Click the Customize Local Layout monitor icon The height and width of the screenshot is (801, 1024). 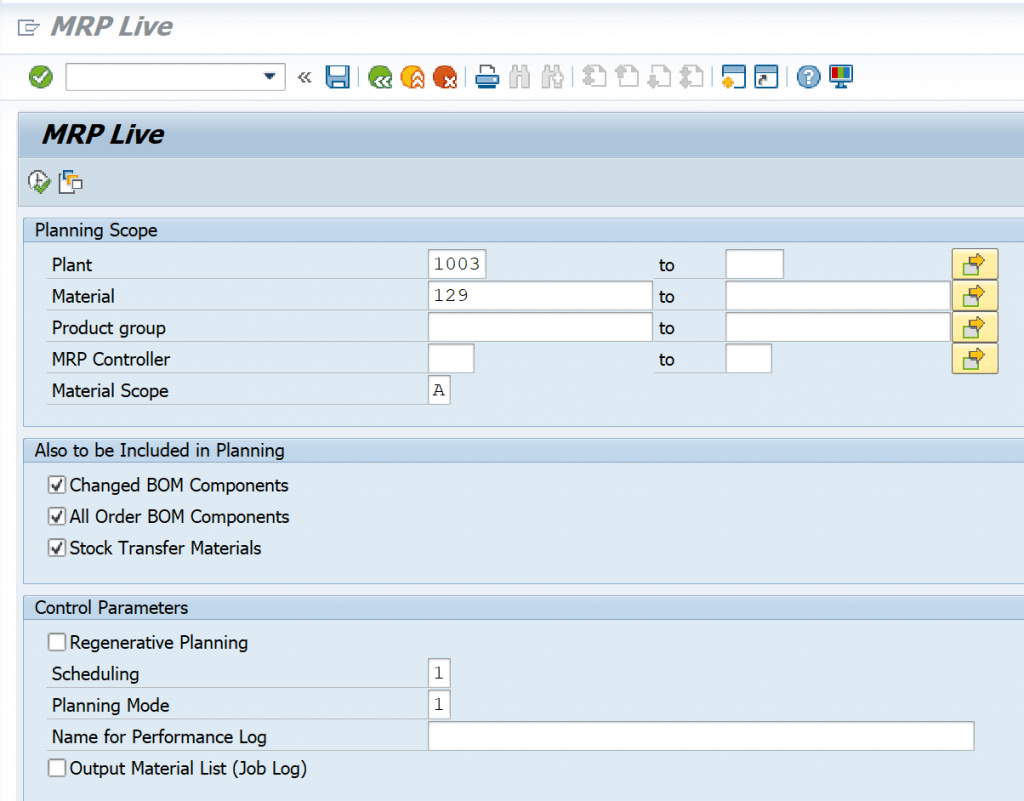point(841,77)
